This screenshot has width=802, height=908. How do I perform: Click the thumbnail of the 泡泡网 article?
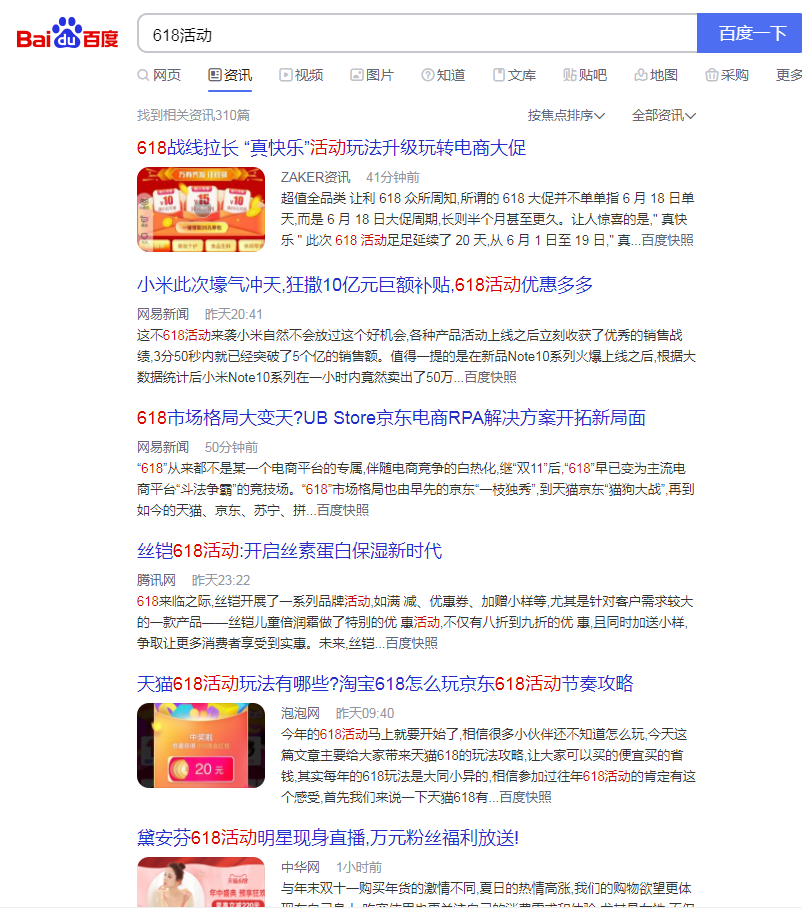[201, 745]
